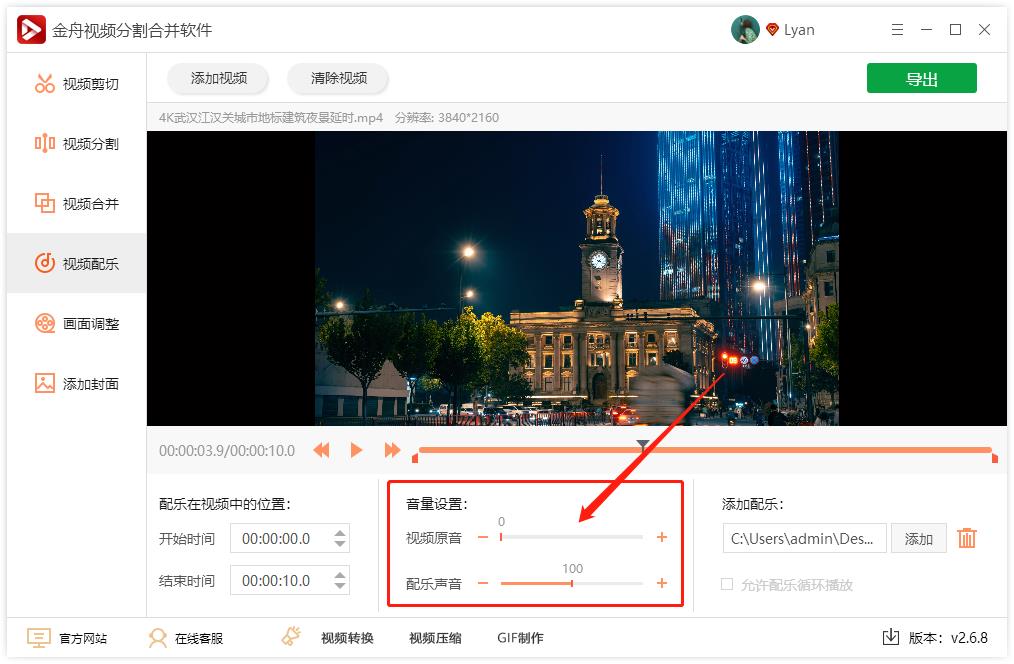Click the 画面调整 film reel icon
The image size is (1014, 664).
pos(45,323)
